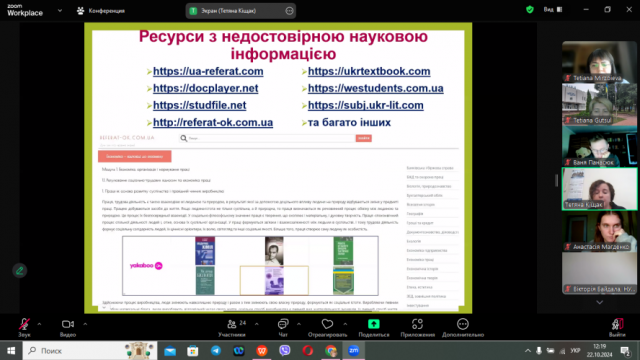Image resolution: width=640 pixels, height=360 pixels.
Task: Open the https://docplayer.net link
Action: [206, 89]
